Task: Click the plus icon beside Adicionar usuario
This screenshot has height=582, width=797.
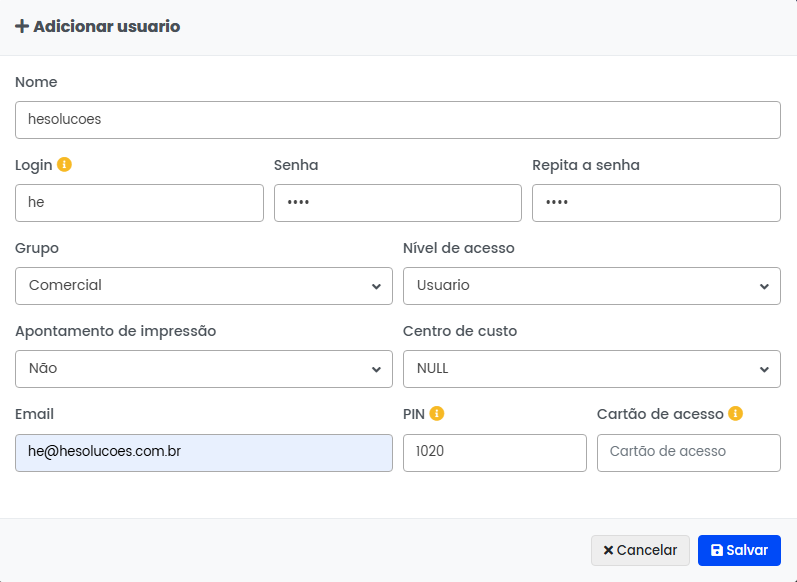Action: (22, 27)
